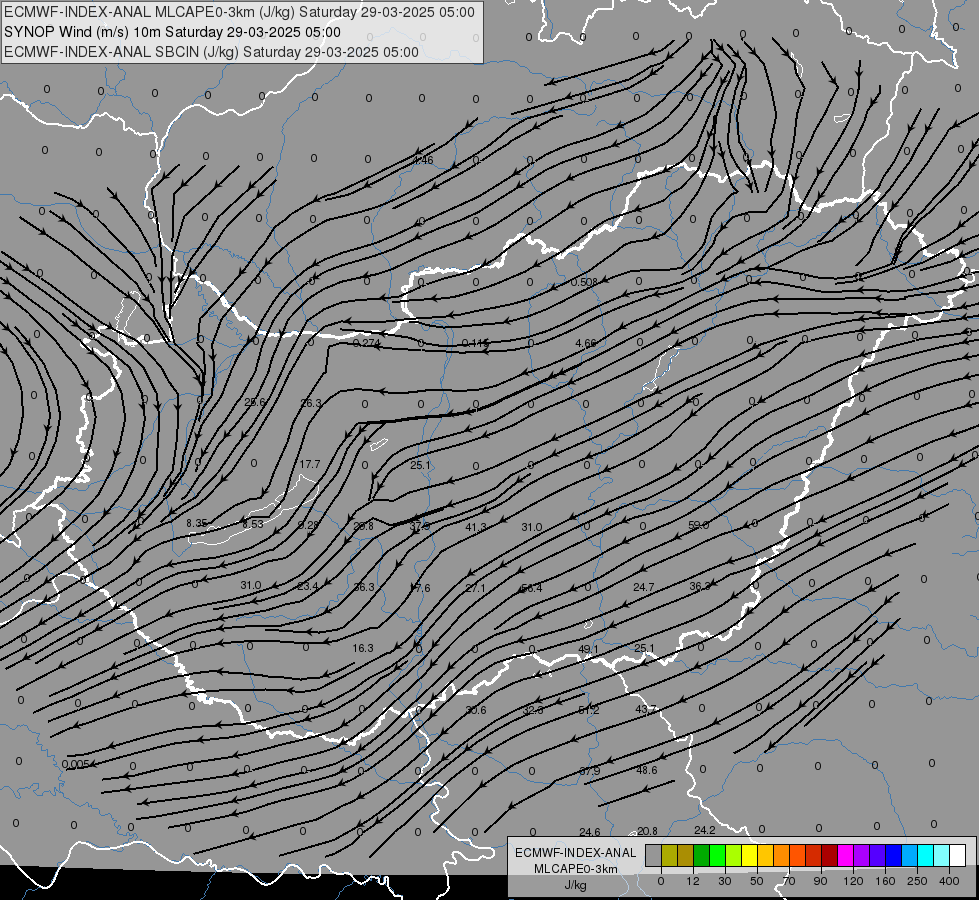Click the 0.005 value on the map

(x=76, y=764)
